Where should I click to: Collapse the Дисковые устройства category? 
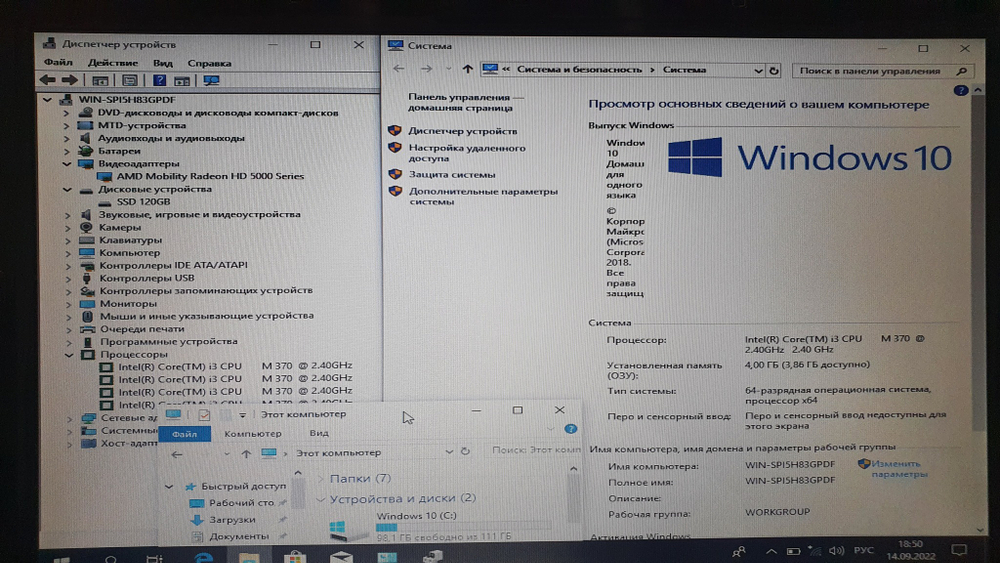(x=67, y=189)
